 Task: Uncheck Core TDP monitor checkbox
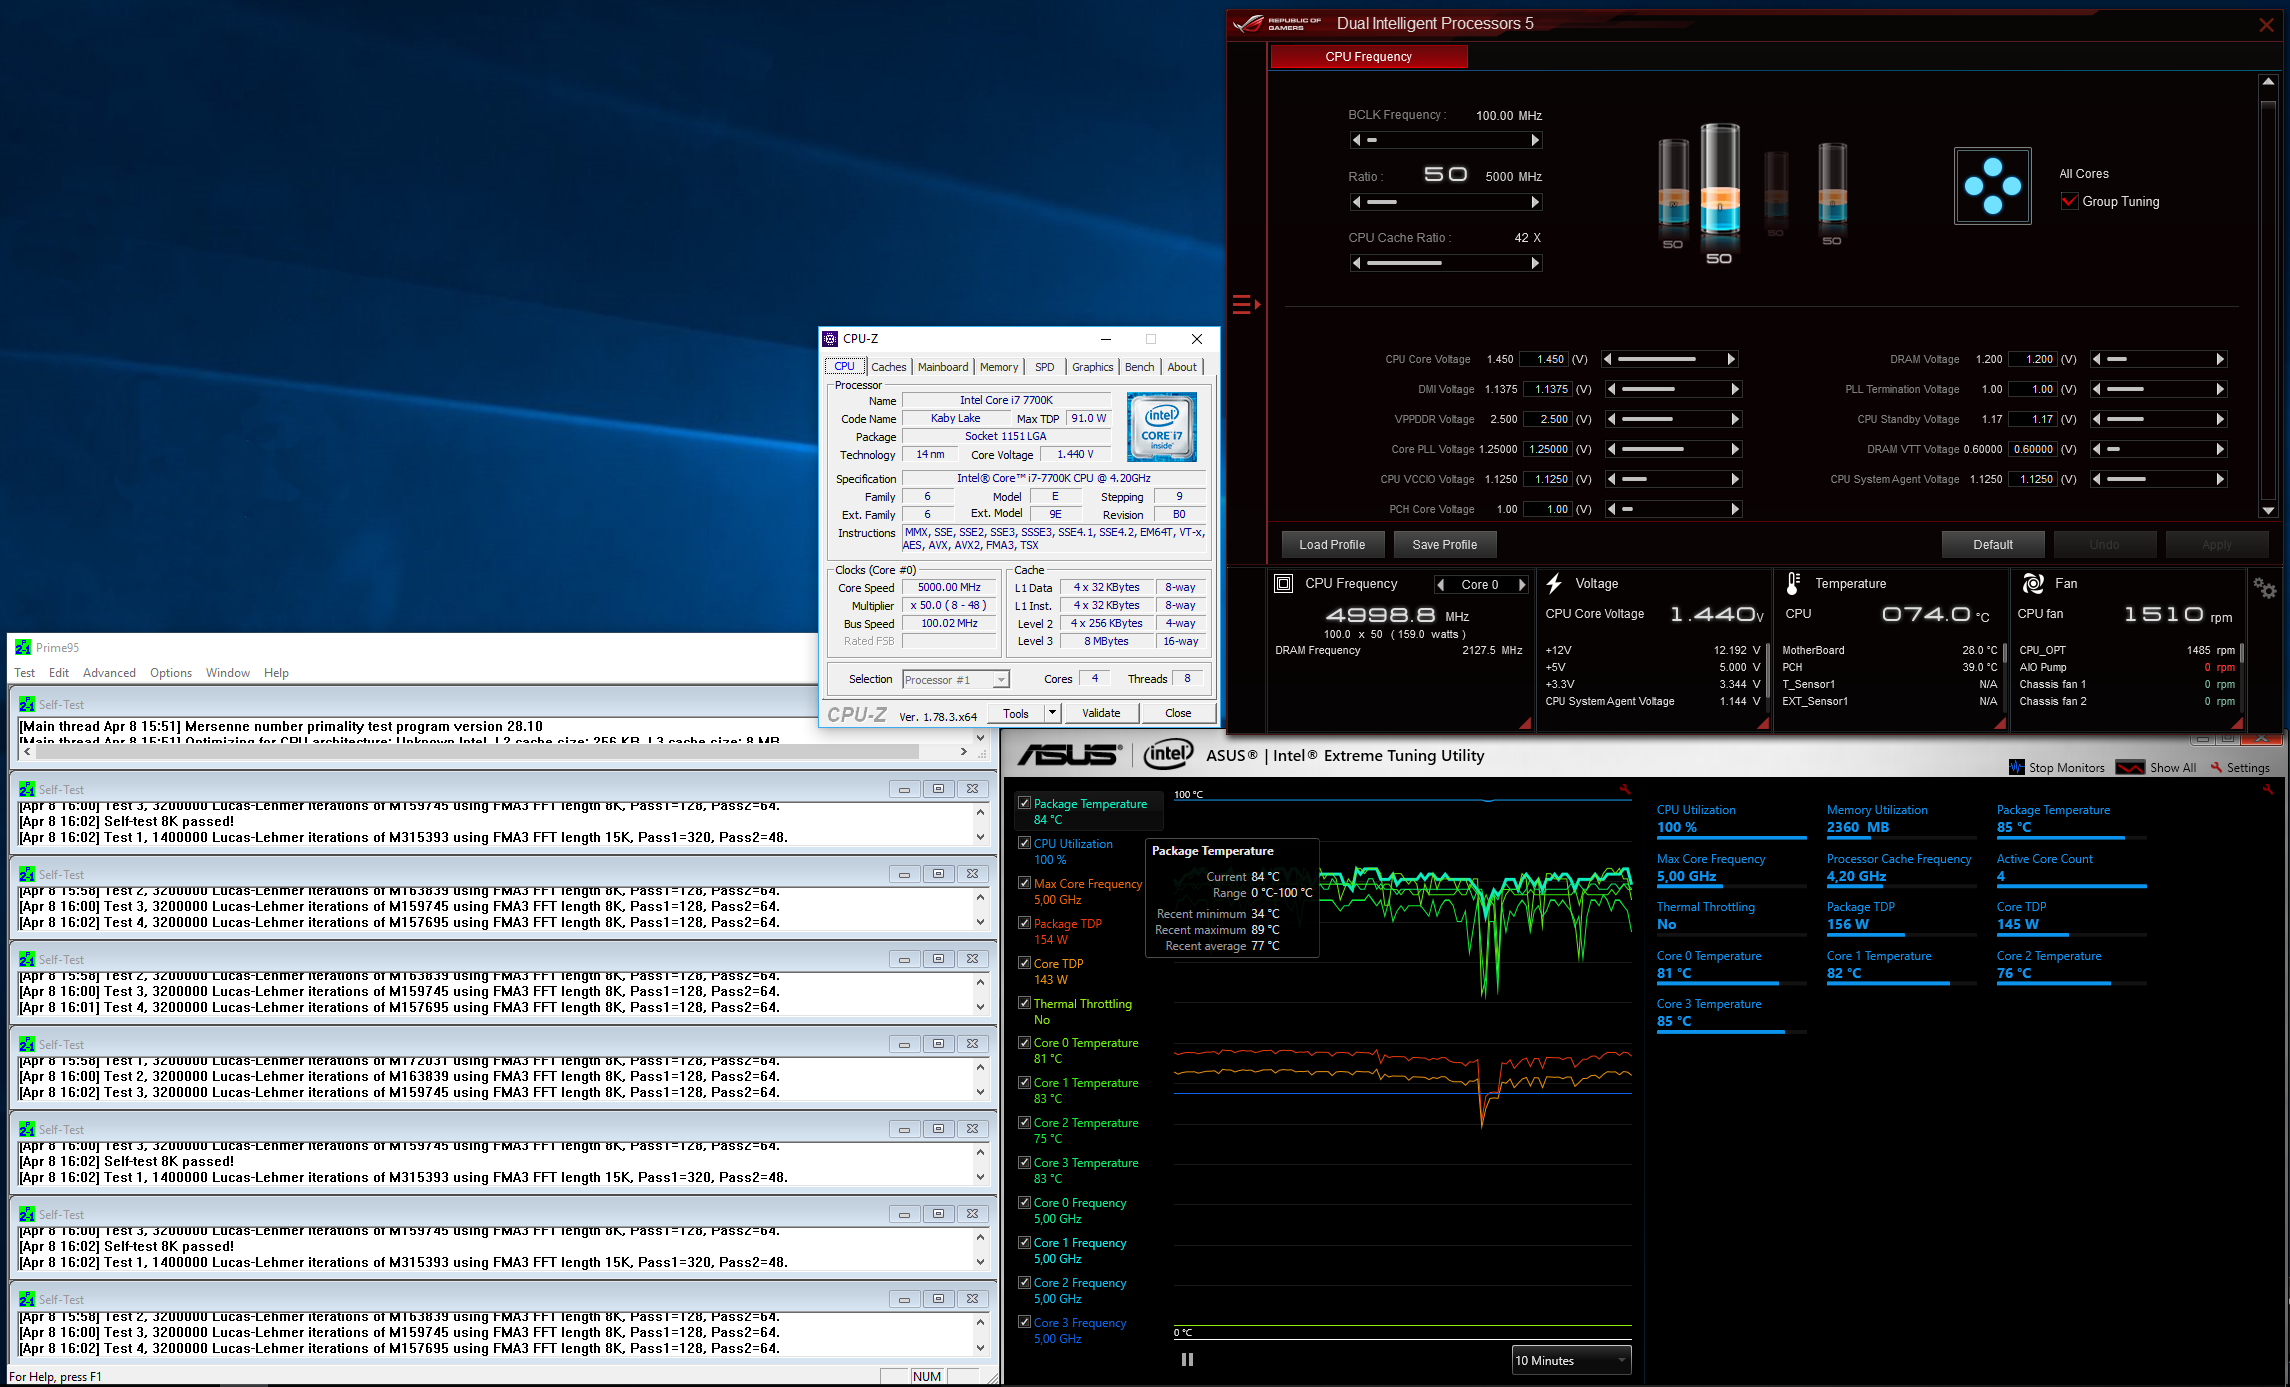1024,963
